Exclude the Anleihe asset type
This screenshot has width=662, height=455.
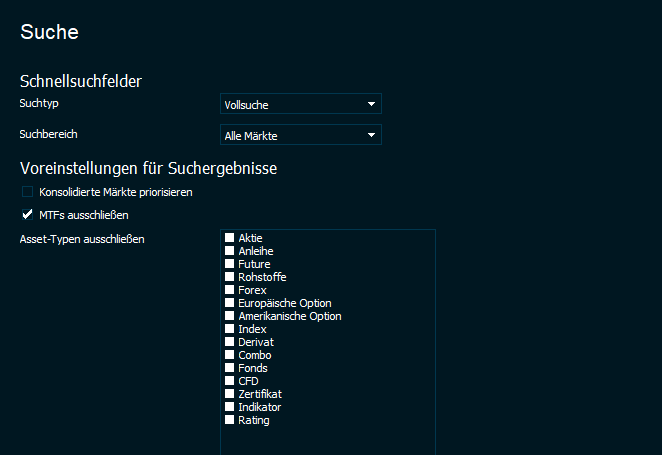click(x=230, y=251)
